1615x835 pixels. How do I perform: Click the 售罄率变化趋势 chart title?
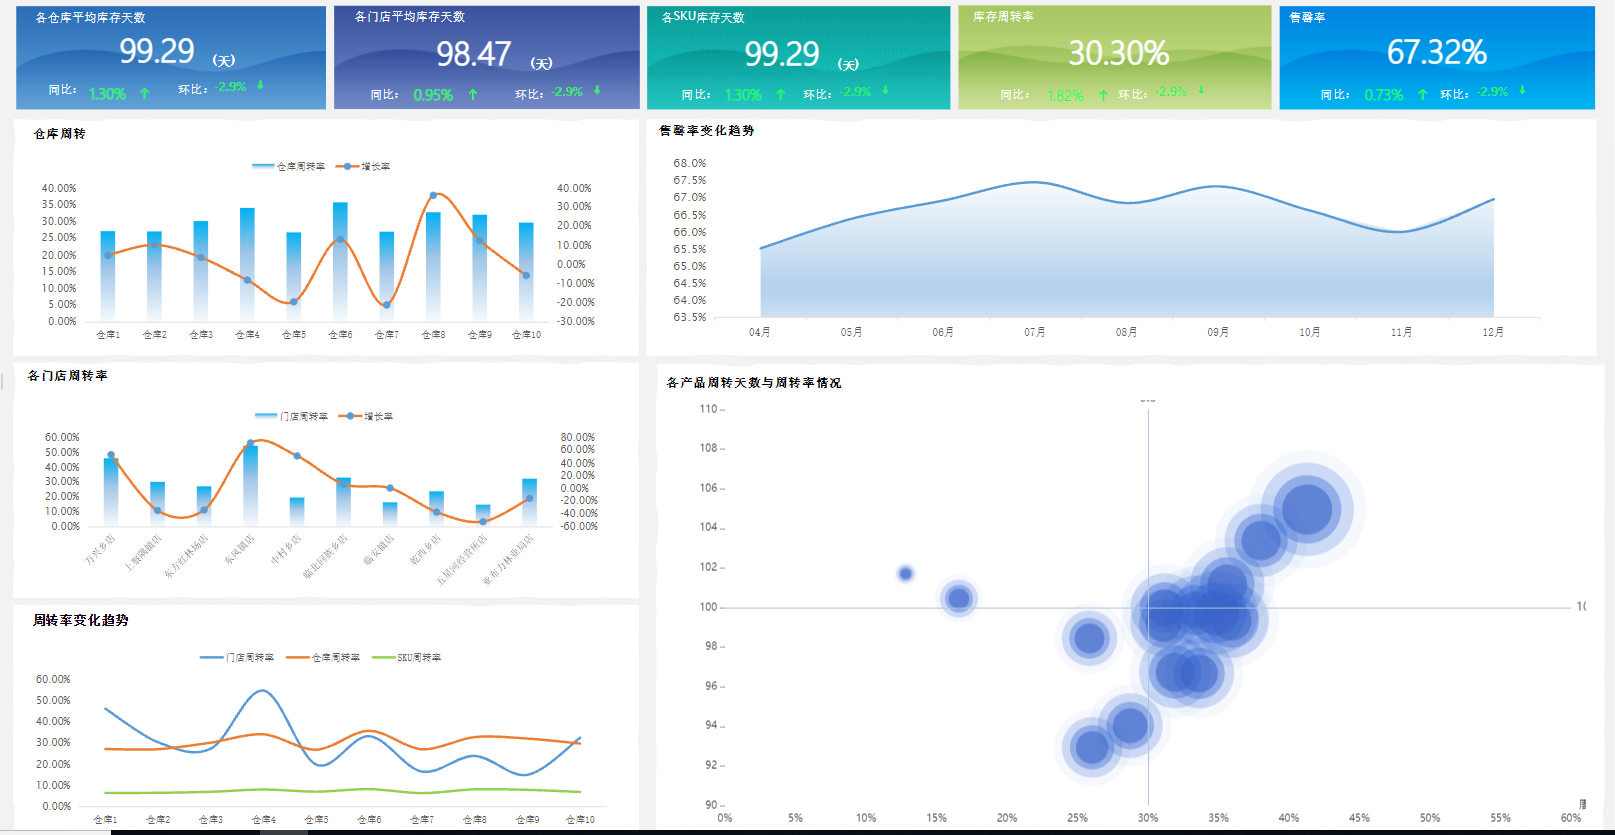(x=707, y=130)
